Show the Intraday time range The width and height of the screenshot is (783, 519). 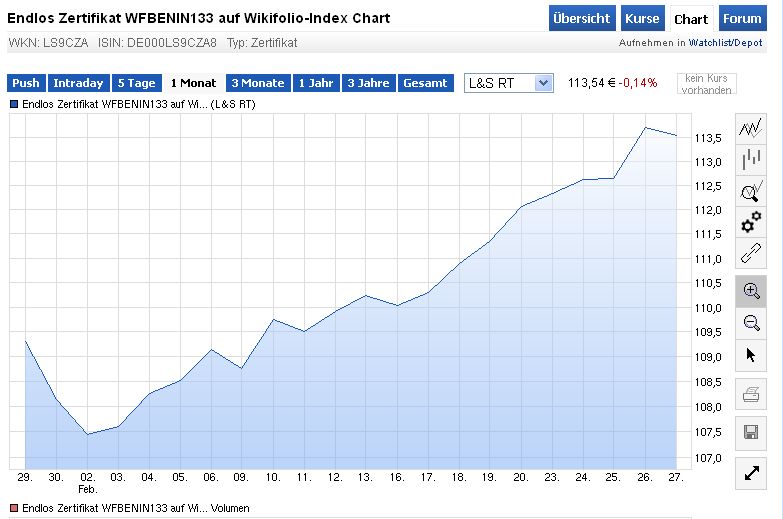pos(78,83)
